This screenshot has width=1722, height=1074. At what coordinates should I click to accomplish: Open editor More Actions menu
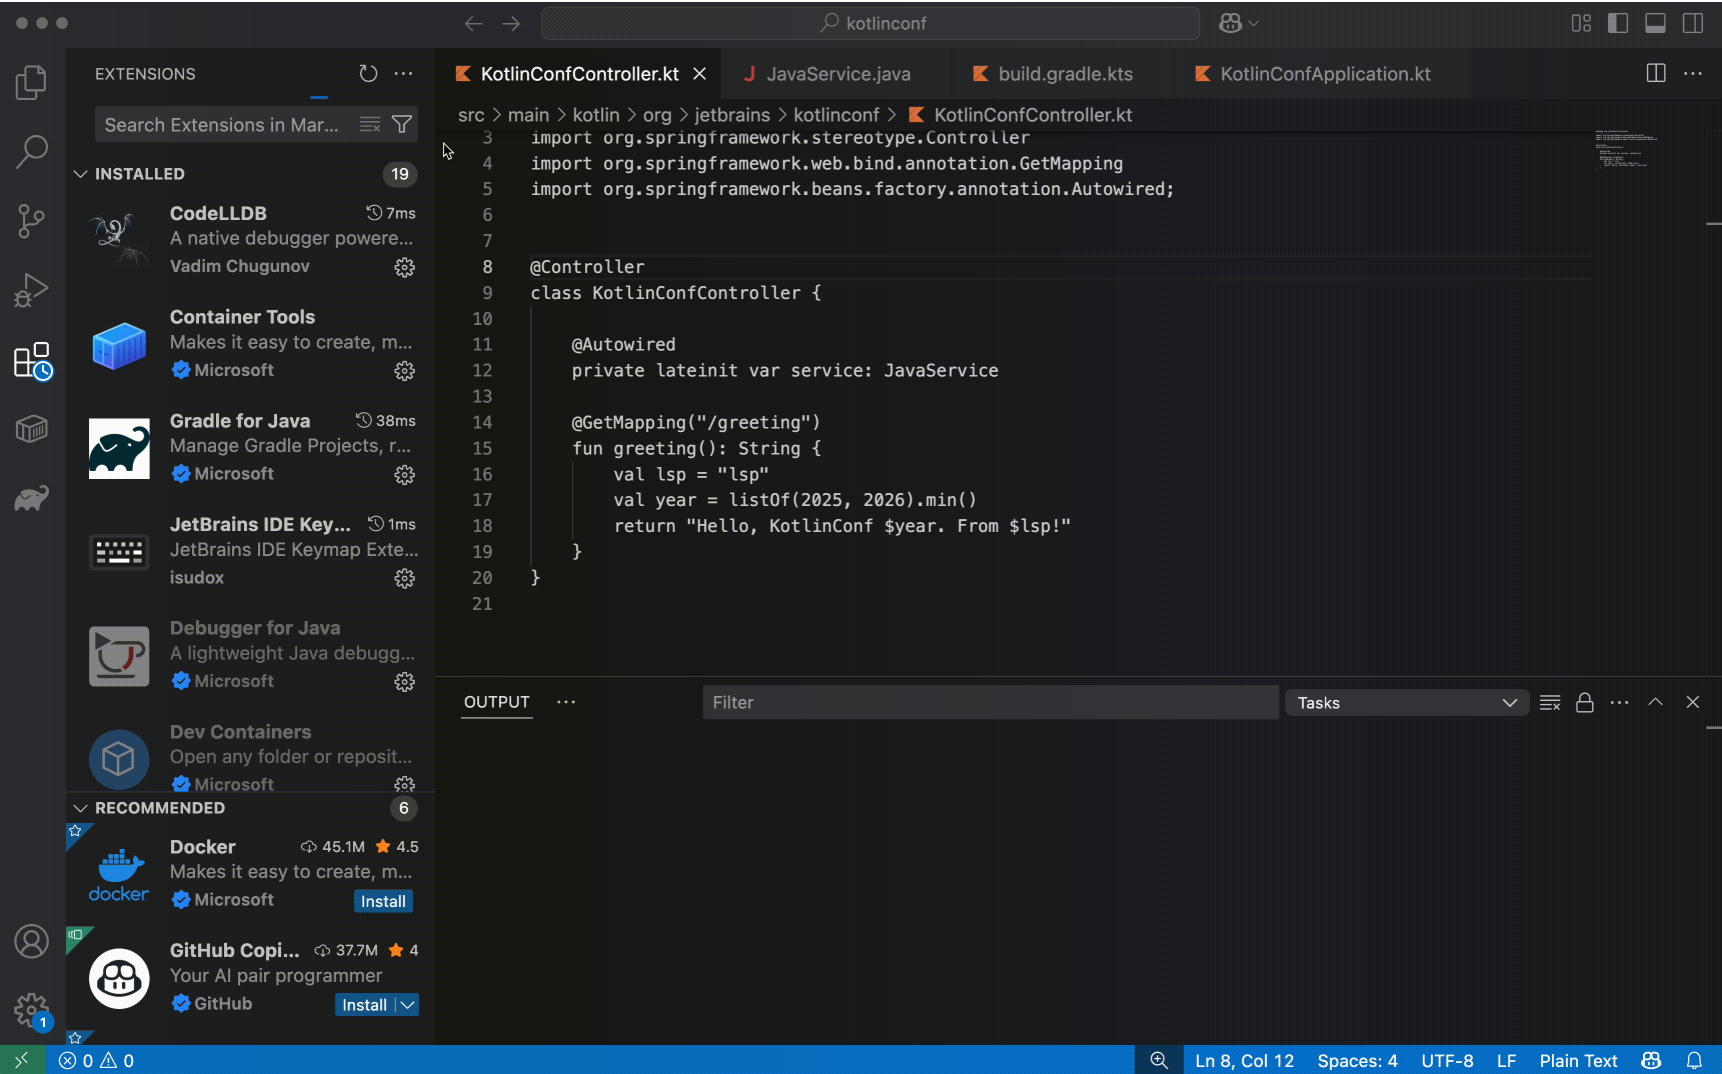tap(1693, 73)
